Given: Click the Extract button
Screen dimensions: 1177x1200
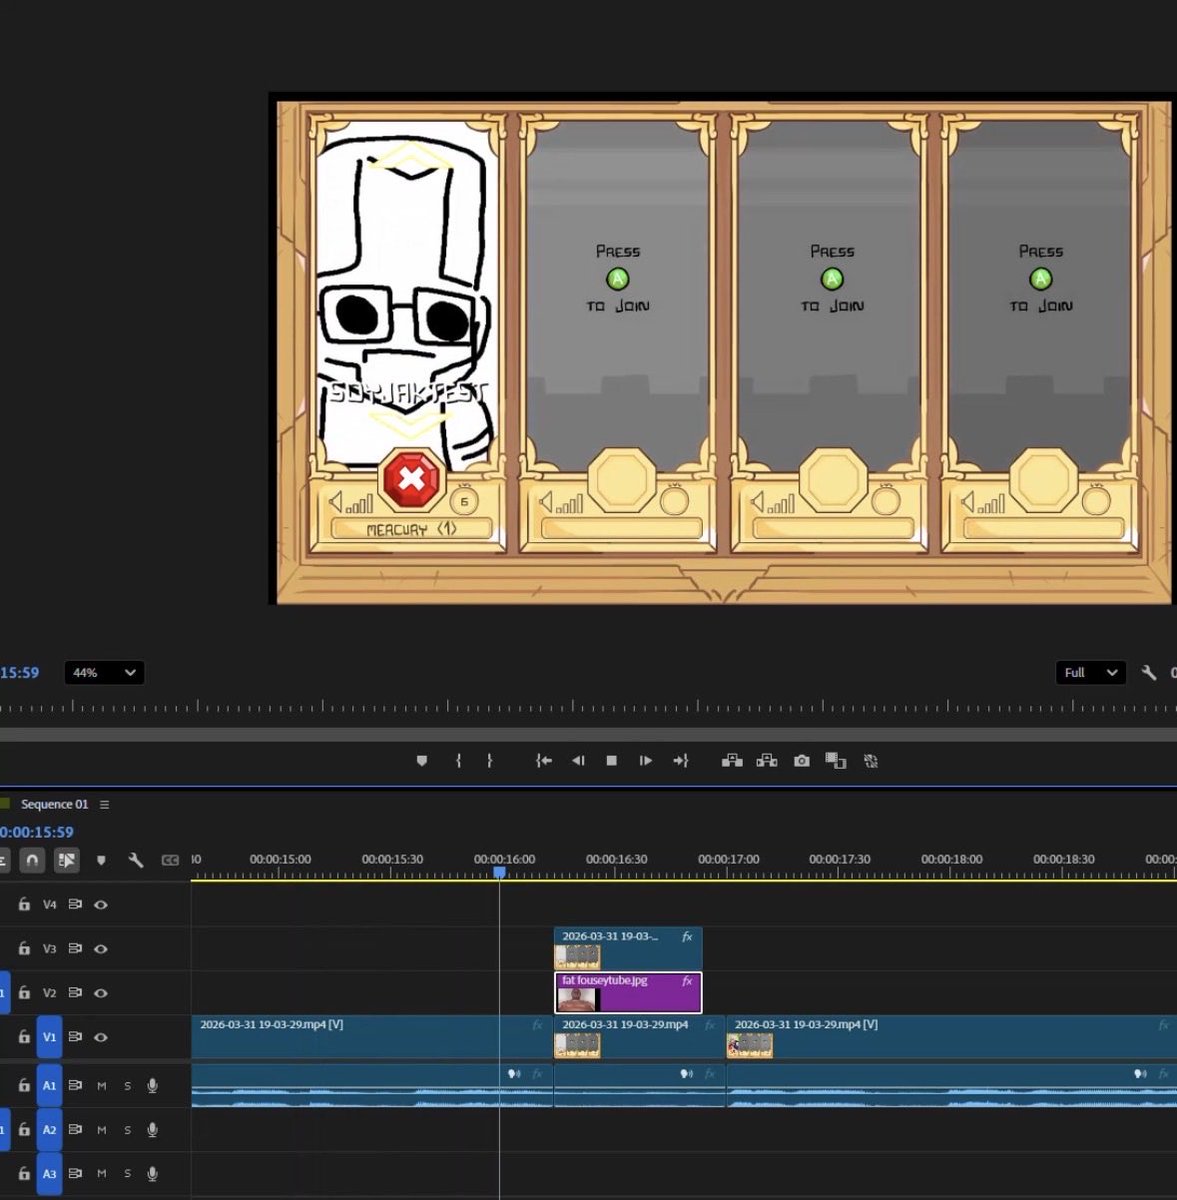Looking at the screenshot, I should (767, 761).
